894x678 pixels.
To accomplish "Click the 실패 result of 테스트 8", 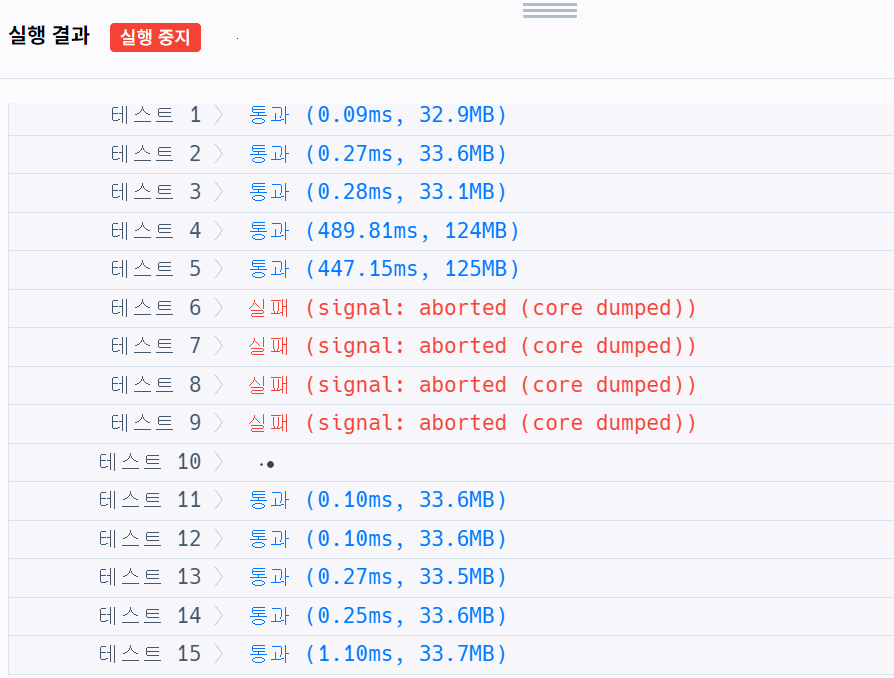I will (x=472, y=385).
